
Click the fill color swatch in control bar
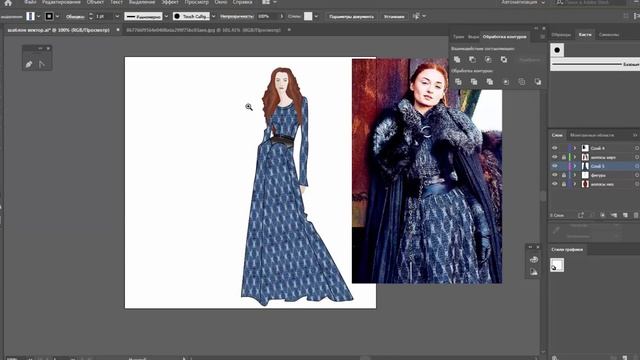(30, 16)
